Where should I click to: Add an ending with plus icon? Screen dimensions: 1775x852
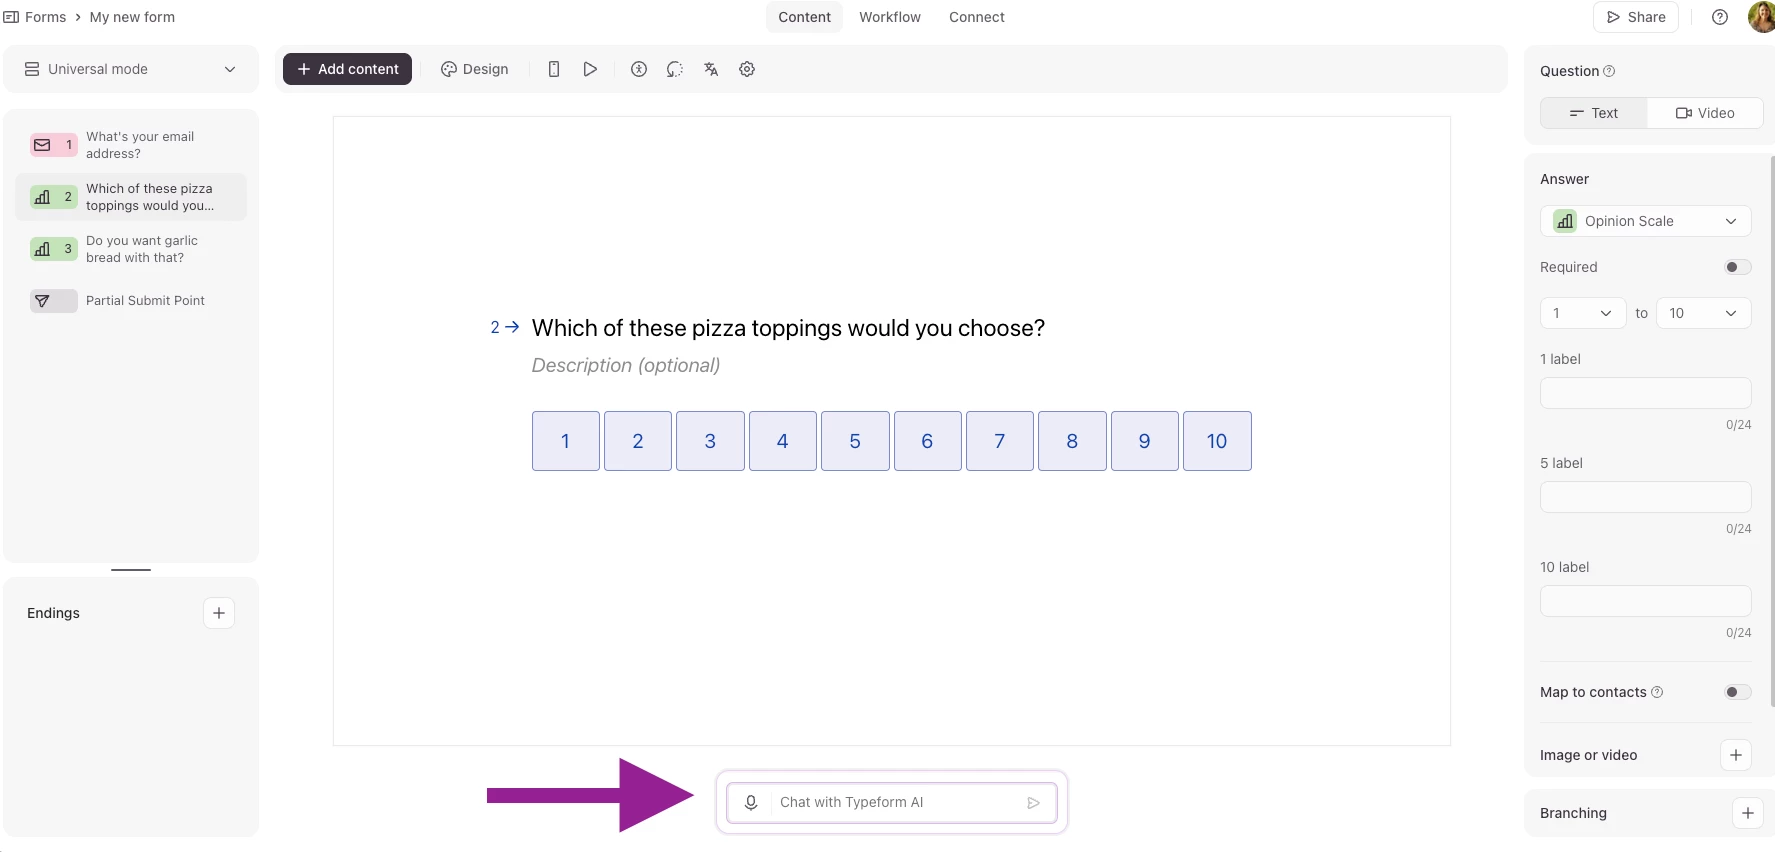tap(219, 613)
